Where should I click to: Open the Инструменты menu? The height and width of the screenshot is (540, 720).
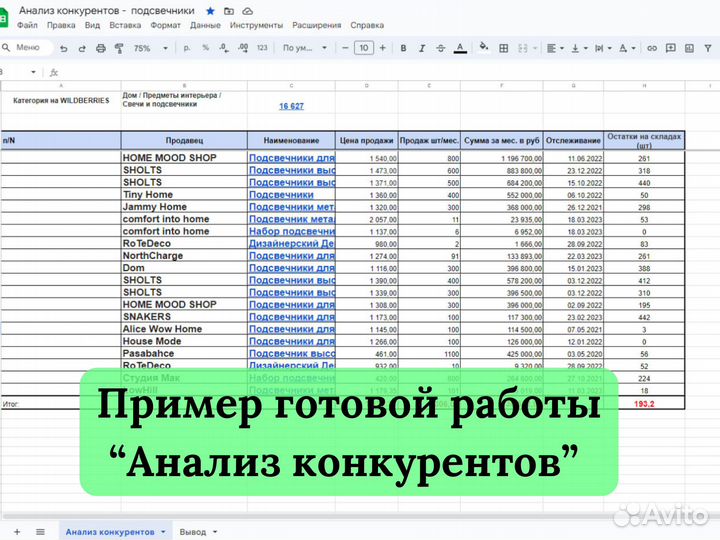(x=256, y=25)
